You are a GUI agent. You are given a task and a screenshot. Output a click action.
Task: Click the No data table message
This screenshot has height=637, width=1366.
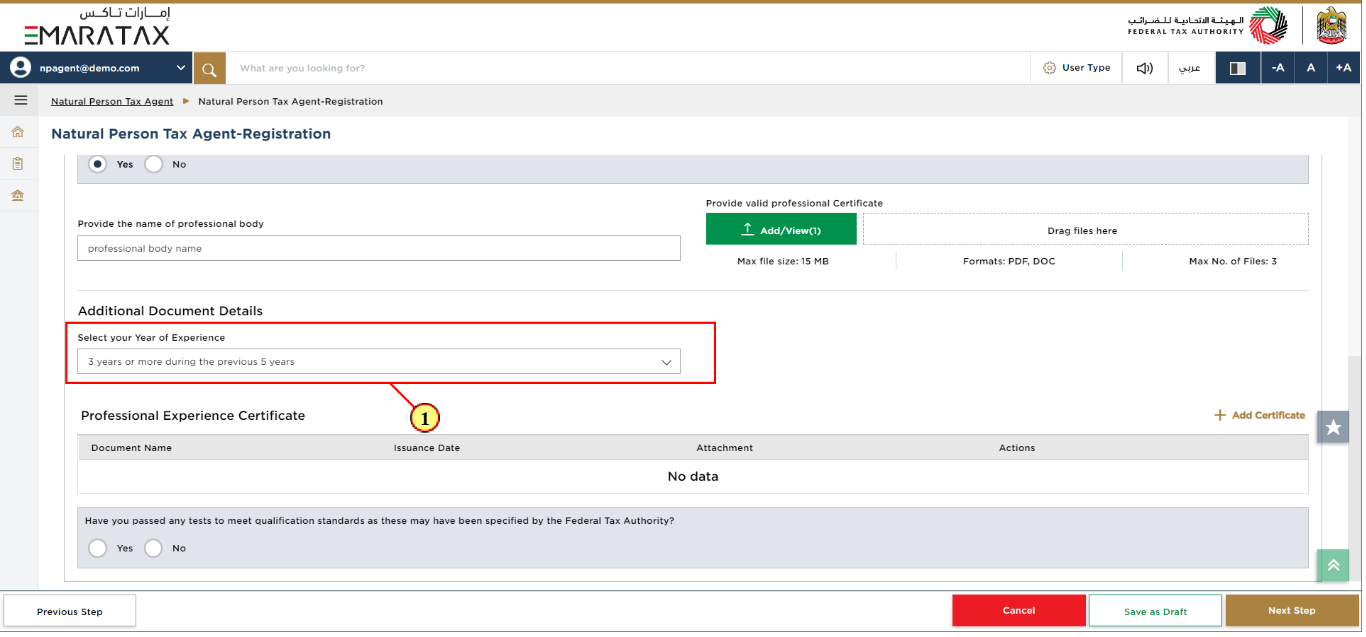[x=693, y=477]
